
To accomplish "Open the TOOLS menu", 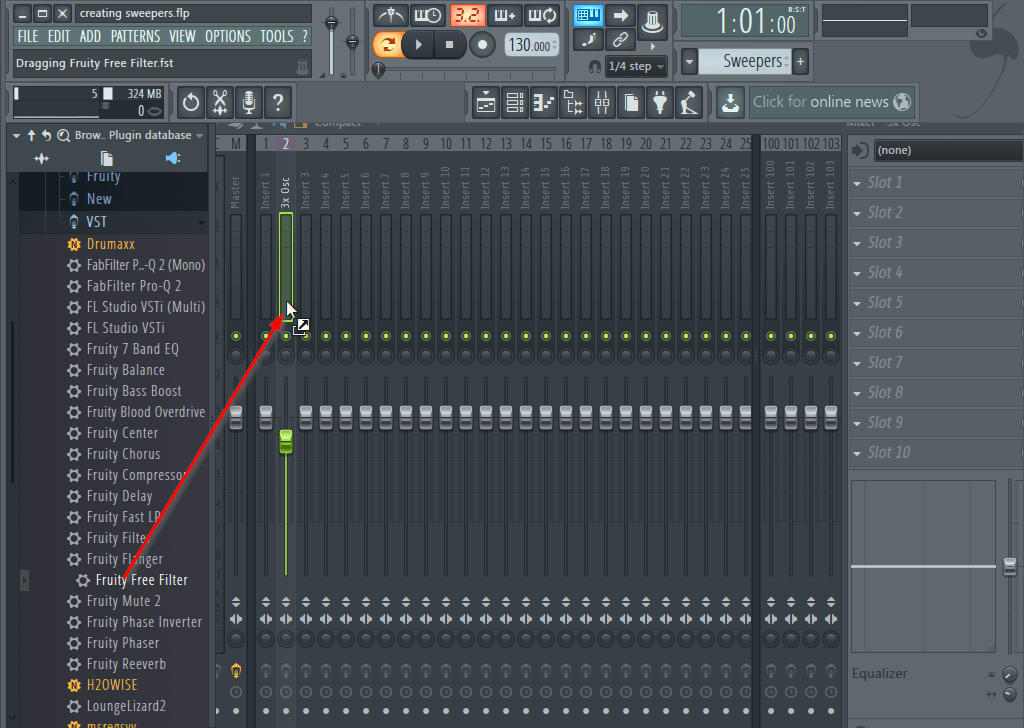I will (277, 37).
